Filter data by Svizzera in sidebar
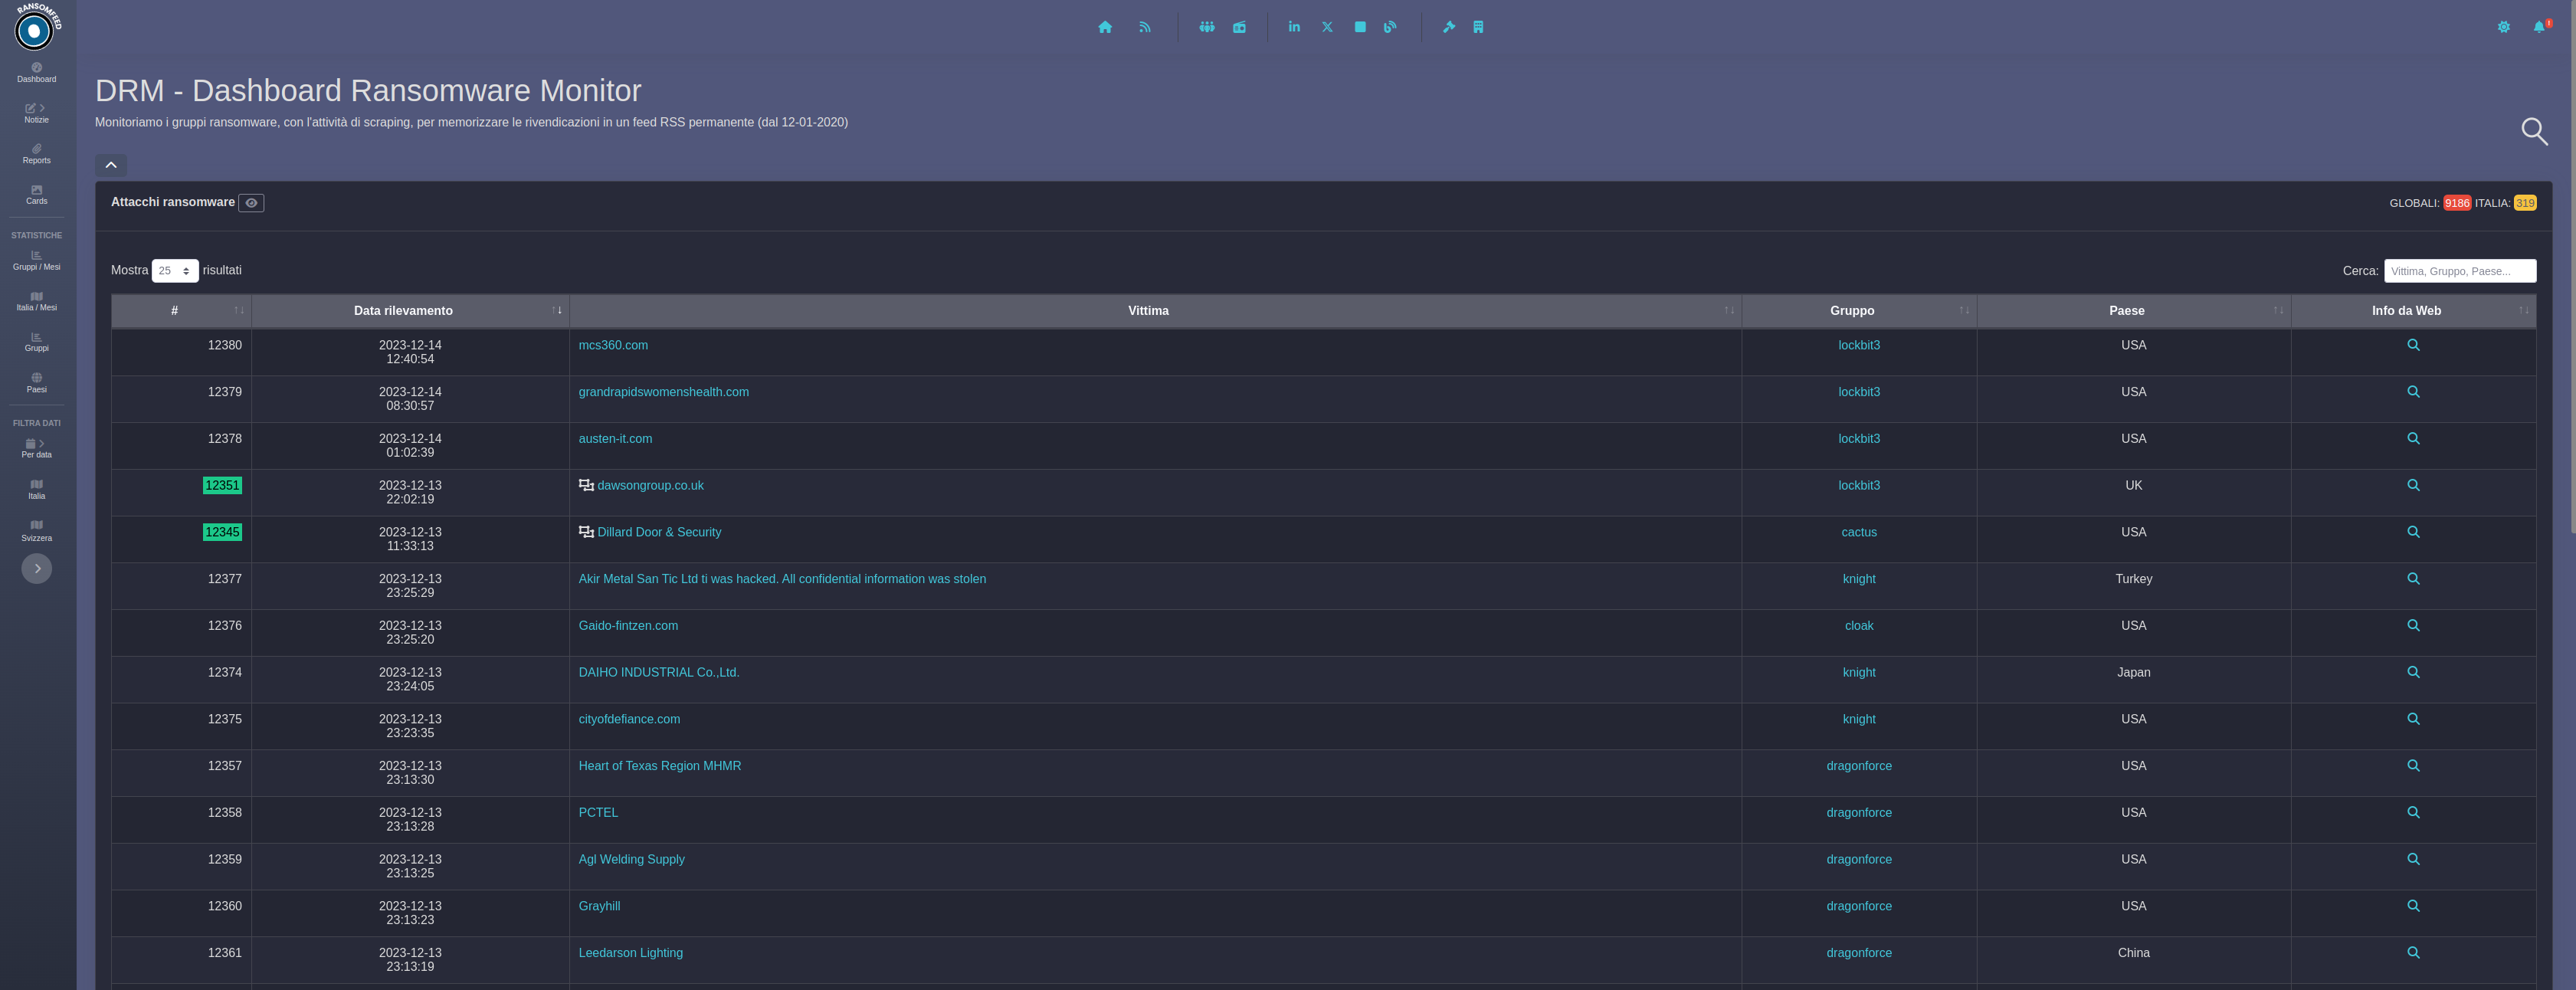 pyautogui.click(x=37, y=531)
